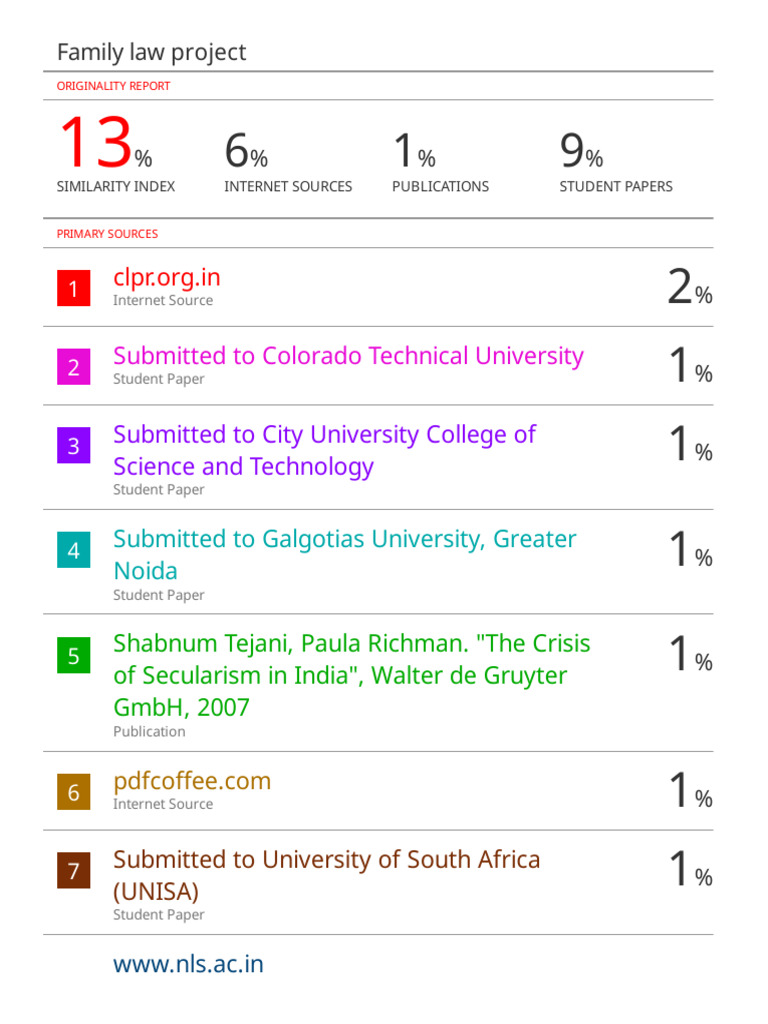Open Submitted to Colorado Technical University source

[348, 356]
